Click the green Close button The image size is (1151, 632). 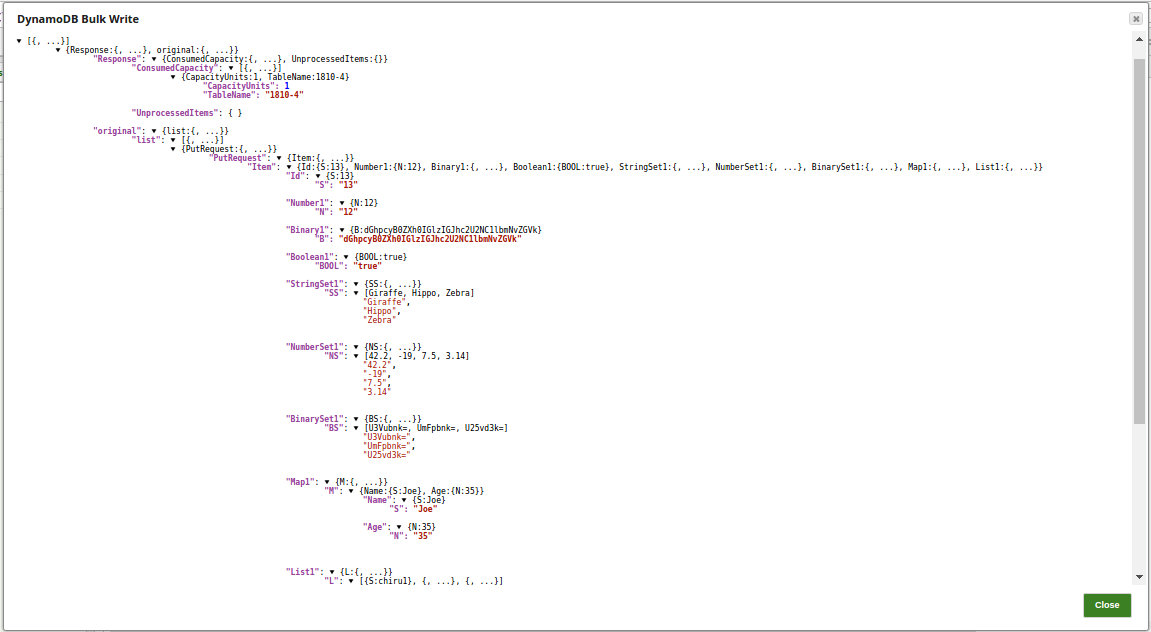click(x=1107, y=605)
